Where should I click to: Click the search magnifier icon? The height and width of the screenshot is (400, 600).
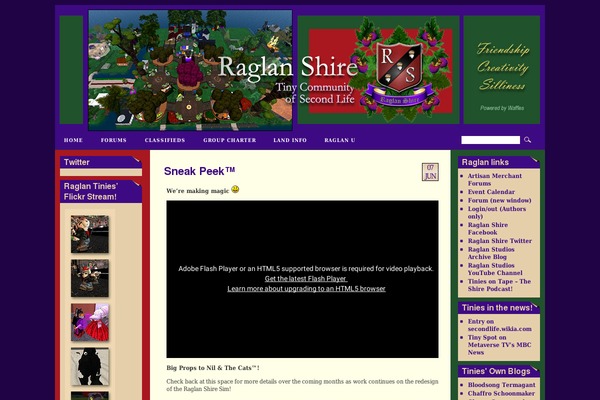point(527,140)
